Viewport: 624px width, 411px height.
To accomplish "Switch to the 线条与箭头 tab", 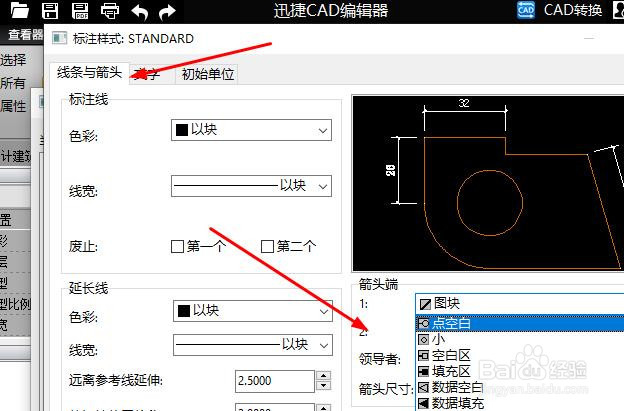I will click(89, 73).
